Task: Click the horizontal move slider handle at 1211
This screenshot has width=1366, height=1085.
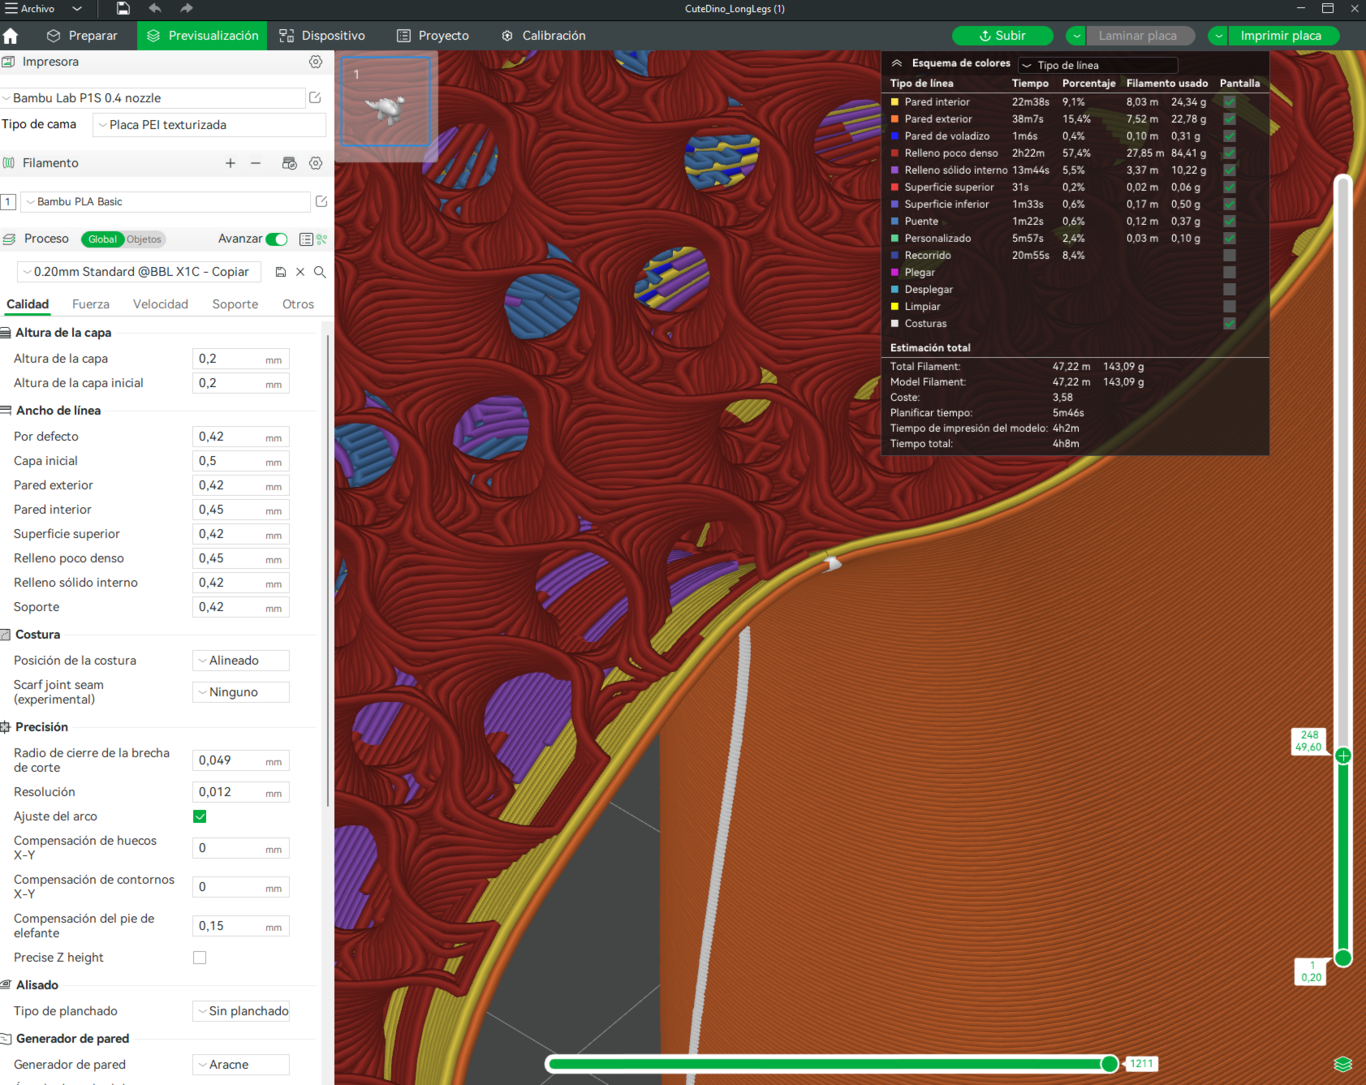Action: click(1109, 1064)
